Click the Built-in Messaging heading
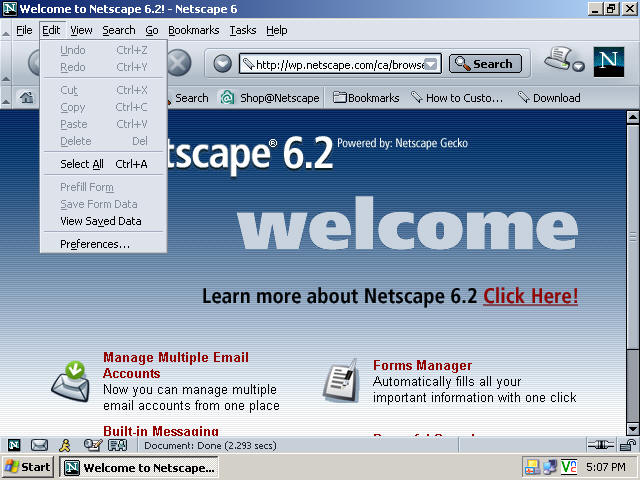The width and height of the screenshot is (640, 480). (161, 431)
